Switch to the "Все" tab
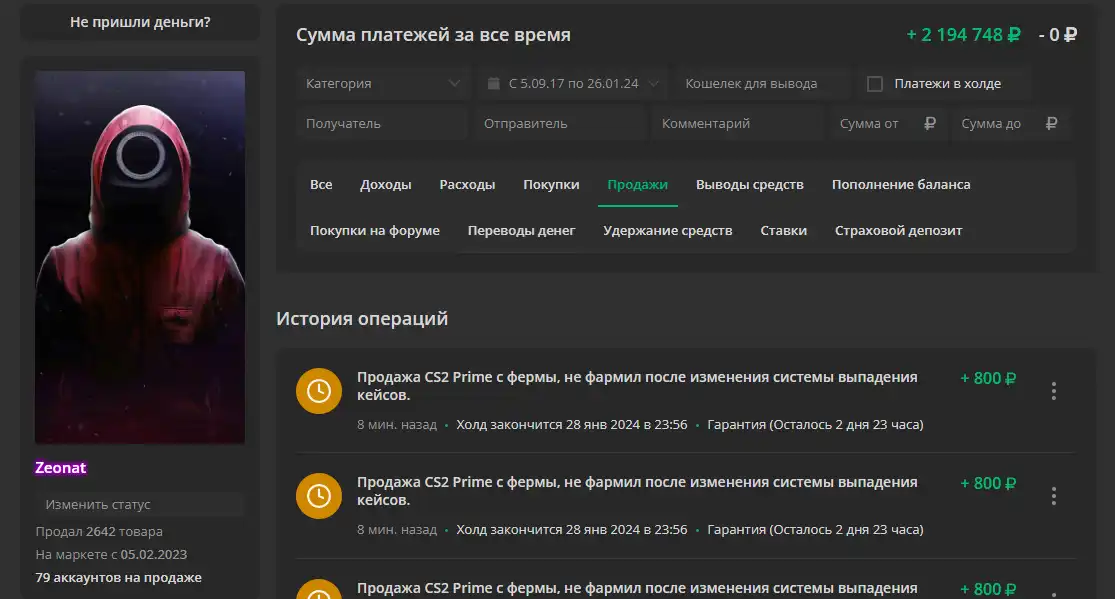The height and width of the screenshot is (599, 1115). point(321,184)
